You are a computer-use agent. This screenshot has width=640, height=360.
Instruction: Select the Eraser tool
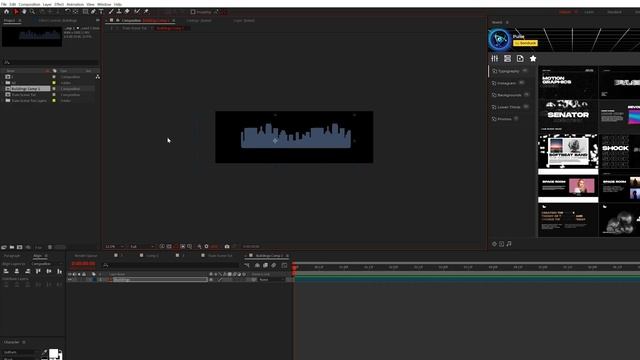point(127,12)
